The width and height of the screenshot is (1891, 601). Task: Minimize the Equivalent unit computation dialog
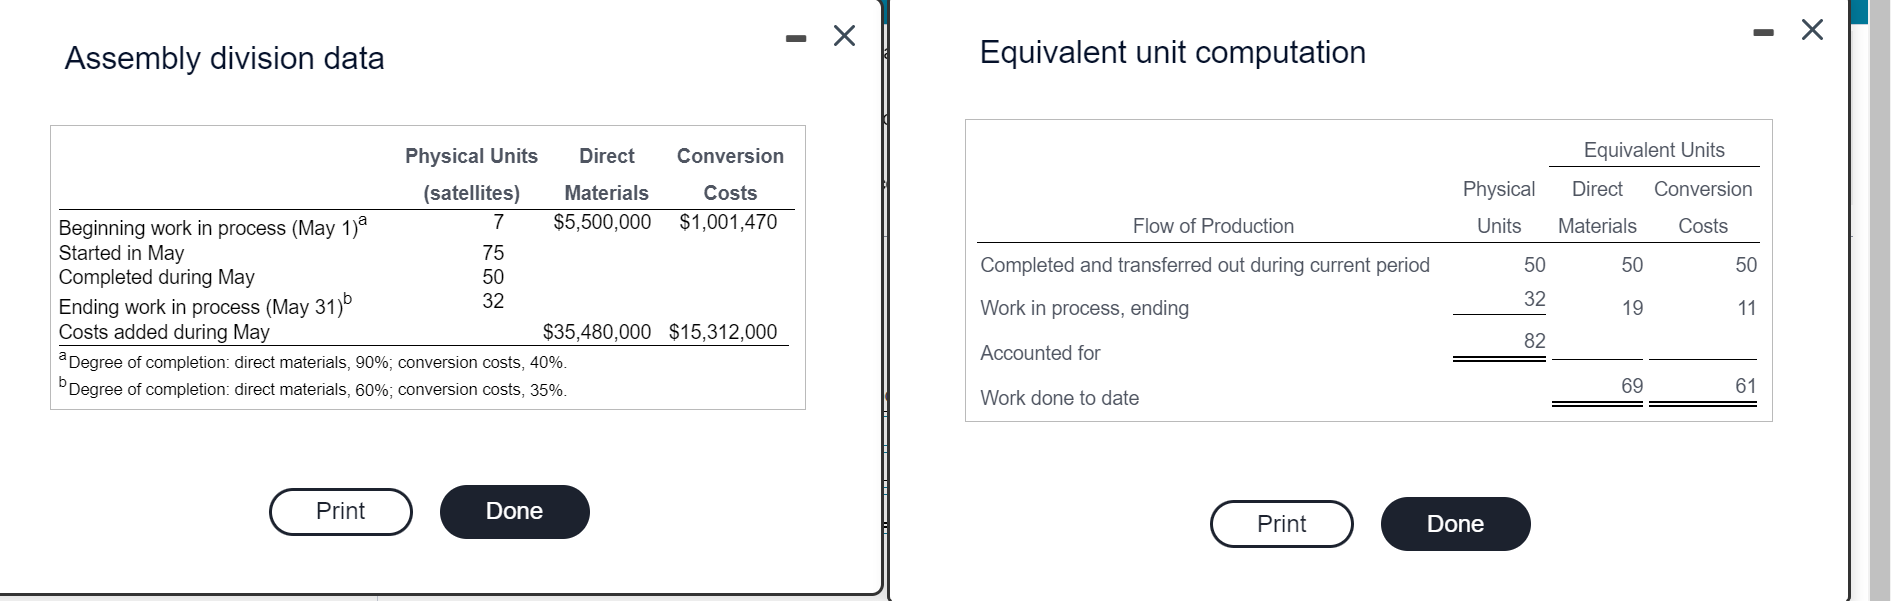click(x=1764, y=33)
